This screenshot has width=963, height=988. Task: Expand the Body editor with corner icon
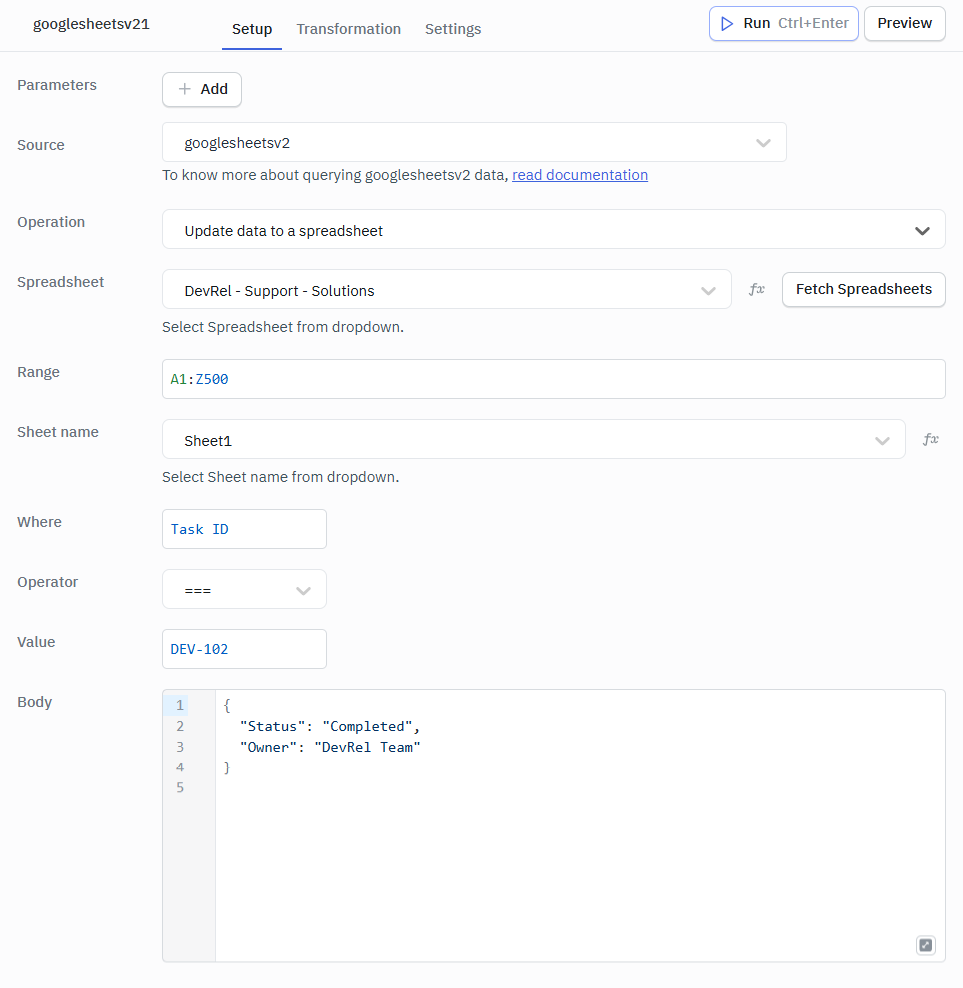[x=926, y=945]
